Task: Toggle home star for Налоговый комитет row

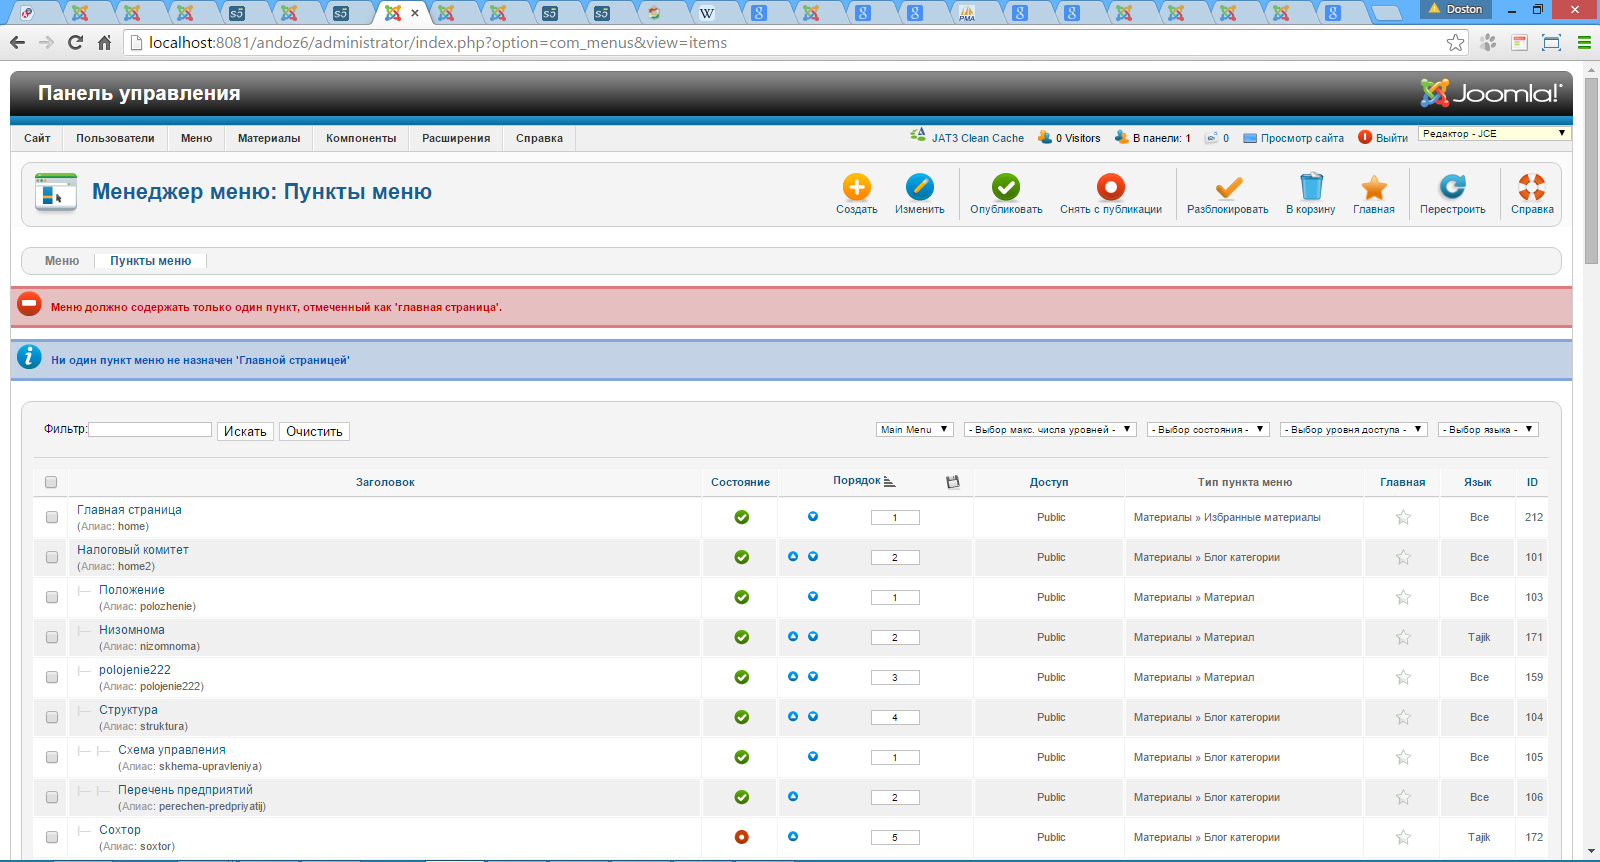Action: coord(1403,557)
